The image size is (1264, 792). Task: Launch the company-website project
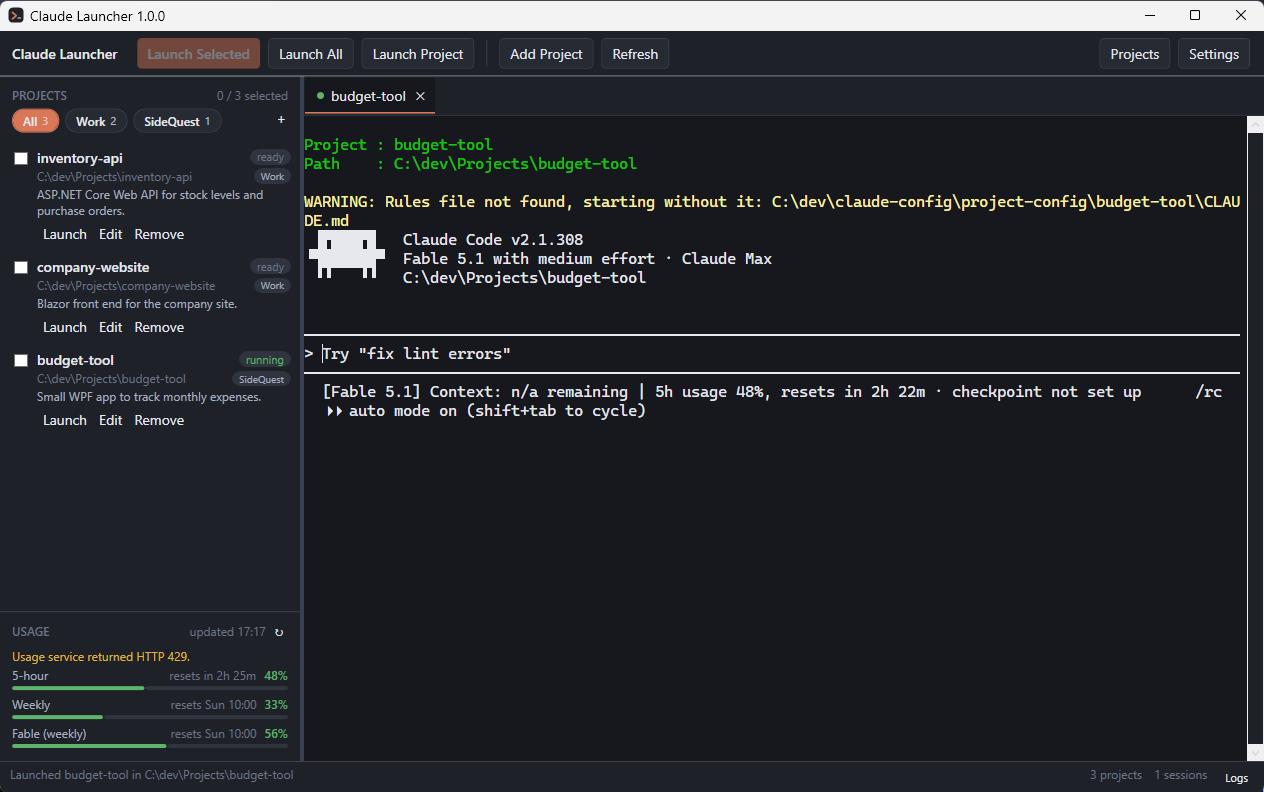pyautogui.click(x=65, y=327)
